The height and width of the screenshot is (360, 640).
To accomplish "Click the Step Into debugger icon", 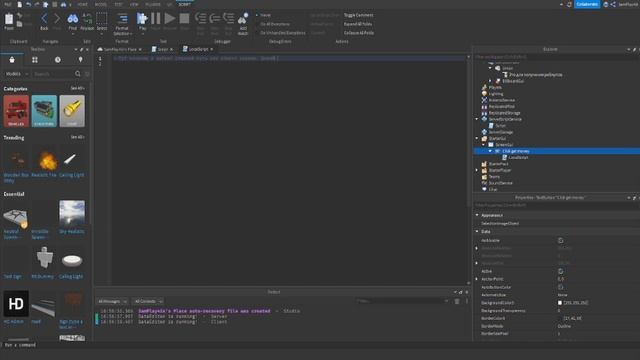I will 200,18.
